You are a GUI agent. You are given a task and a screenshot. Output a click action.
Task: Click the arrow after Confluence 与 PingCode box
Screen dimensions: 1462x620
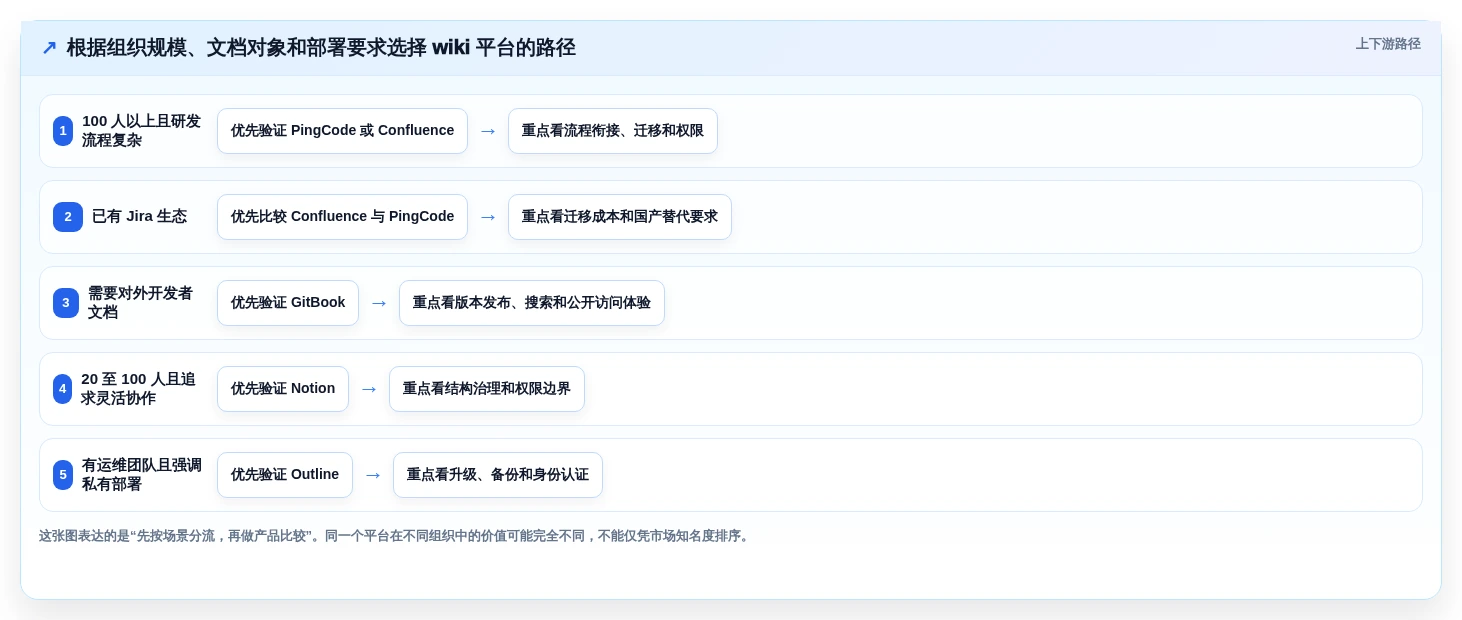488,217
